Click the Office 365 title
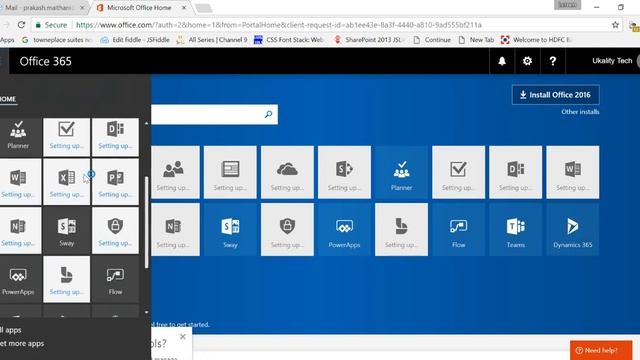The width and height of the screenshot is (640, 360). [46, 61]
